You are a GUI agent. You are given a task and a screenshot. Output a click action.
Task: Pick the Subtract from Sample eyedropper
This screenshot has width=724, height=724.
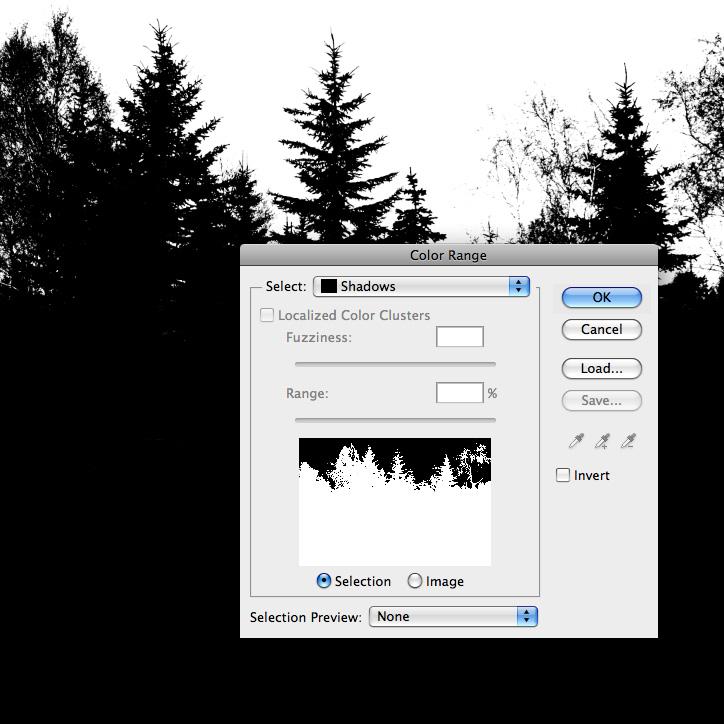pyautogui.click(x=628, y=441)
